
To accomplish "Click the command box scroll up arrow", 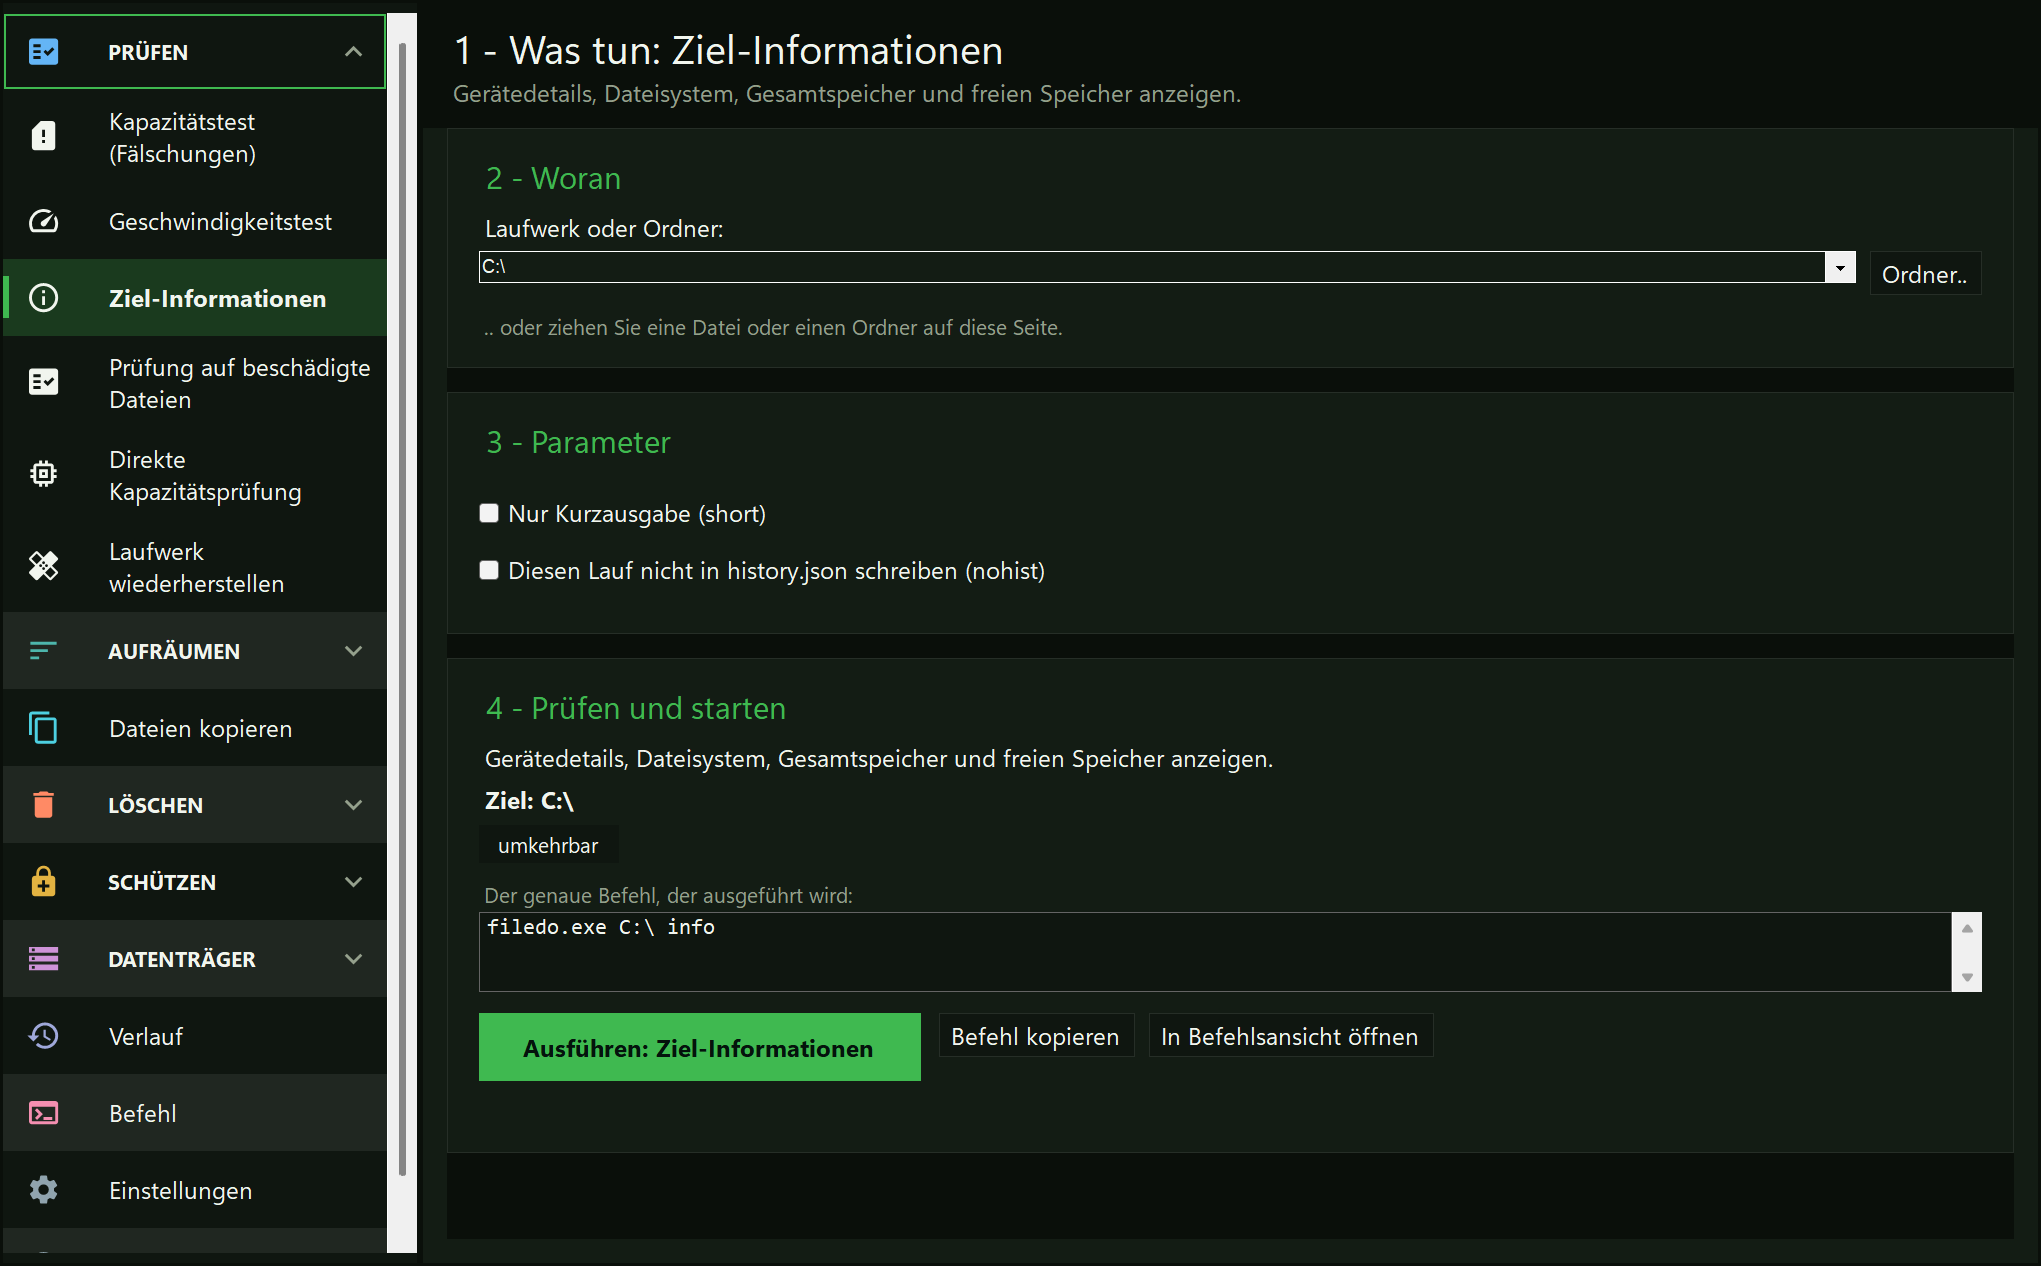I will coord(1967,928).
